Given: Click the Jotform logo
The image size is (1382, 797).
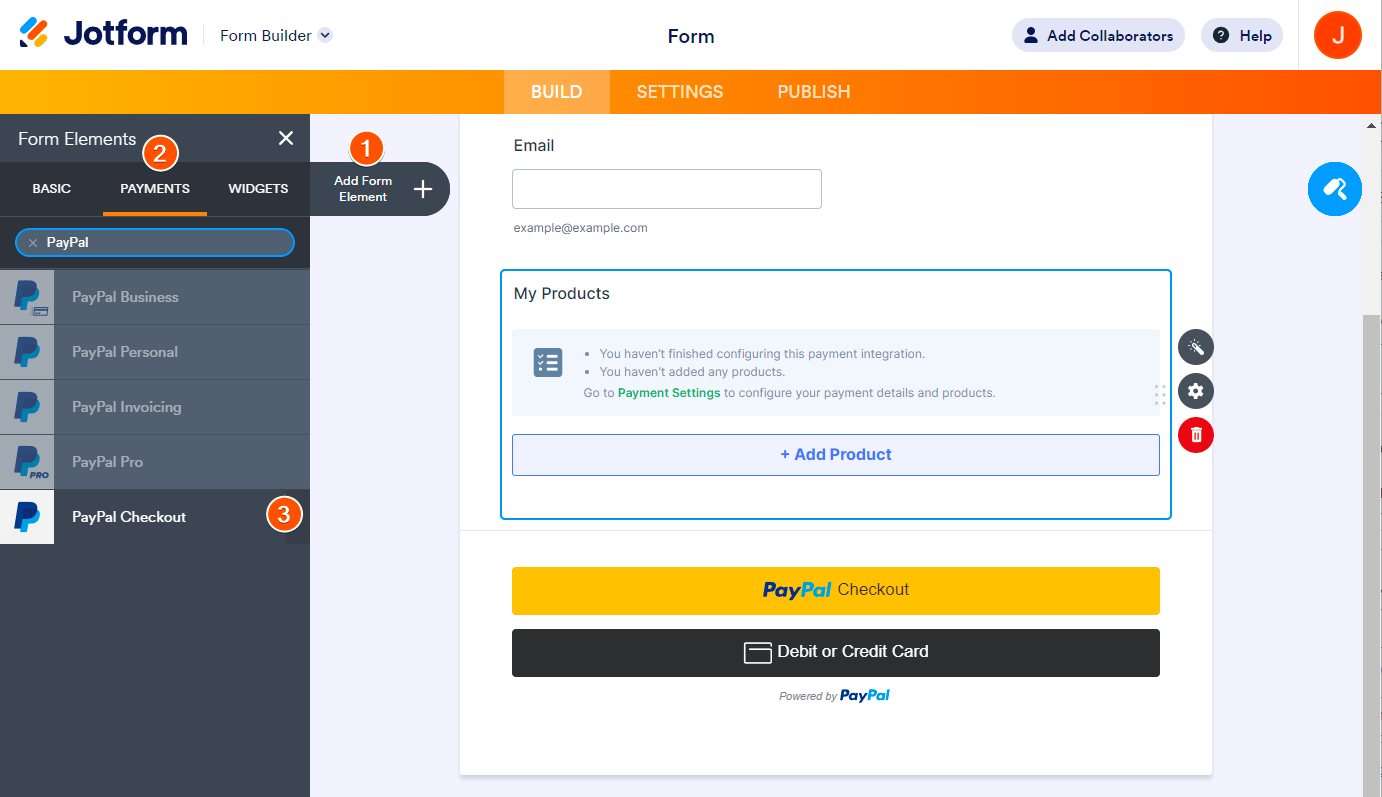Looking at the screenshot, I should [103, 34].
